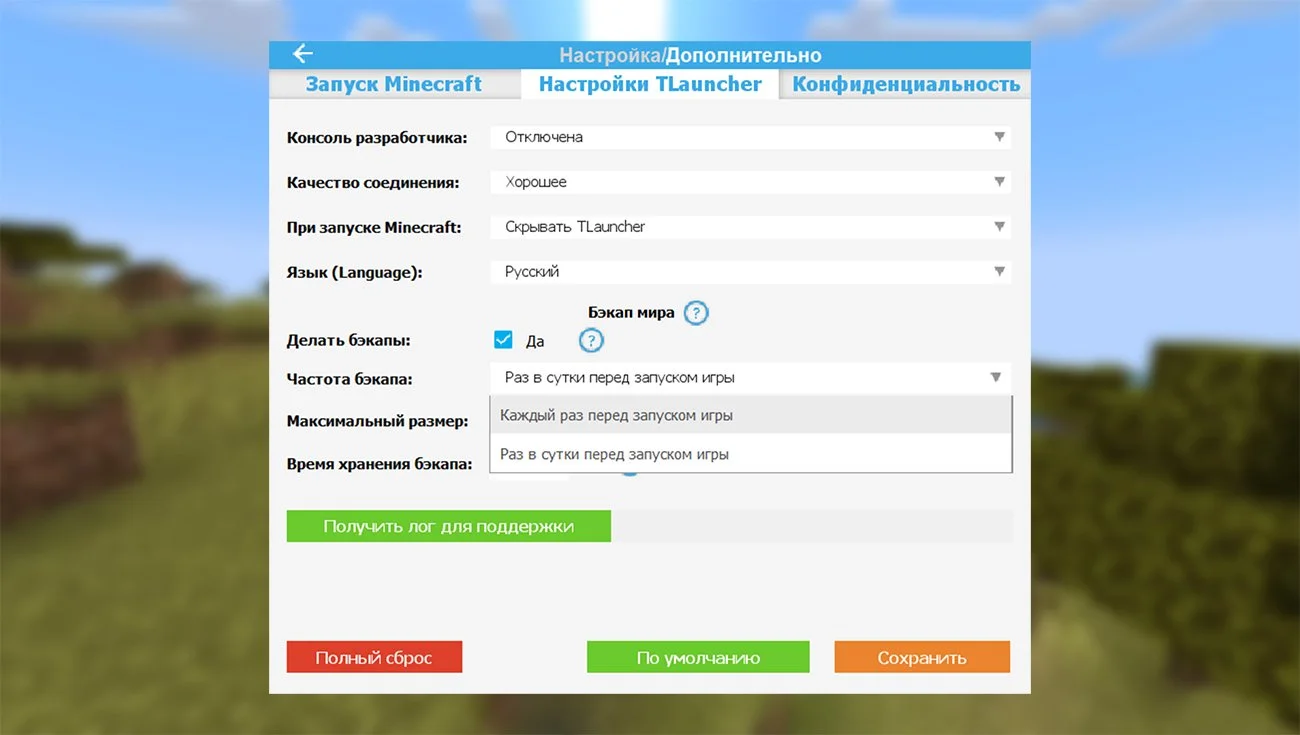Expand При запуске Minecraft dropdown
This screenshot has width=1300, height=735.
click(x=750, y=227)
